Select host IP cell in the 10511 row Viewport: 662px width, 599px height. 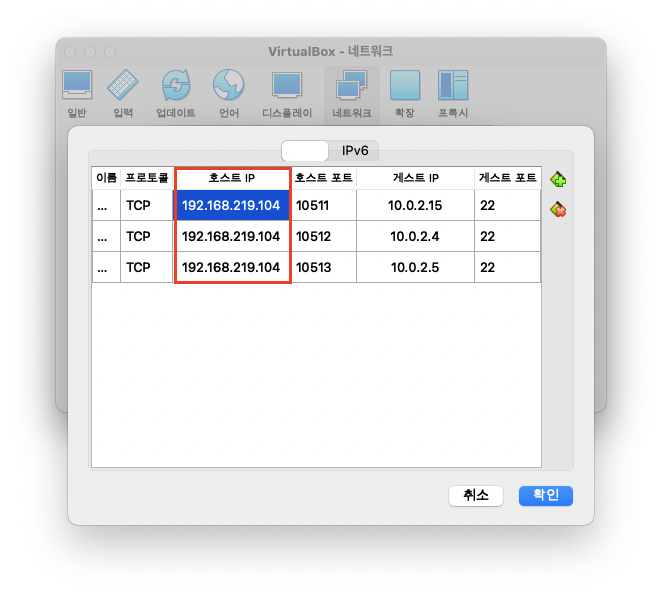pyautogui.click(x=232, y=205)
